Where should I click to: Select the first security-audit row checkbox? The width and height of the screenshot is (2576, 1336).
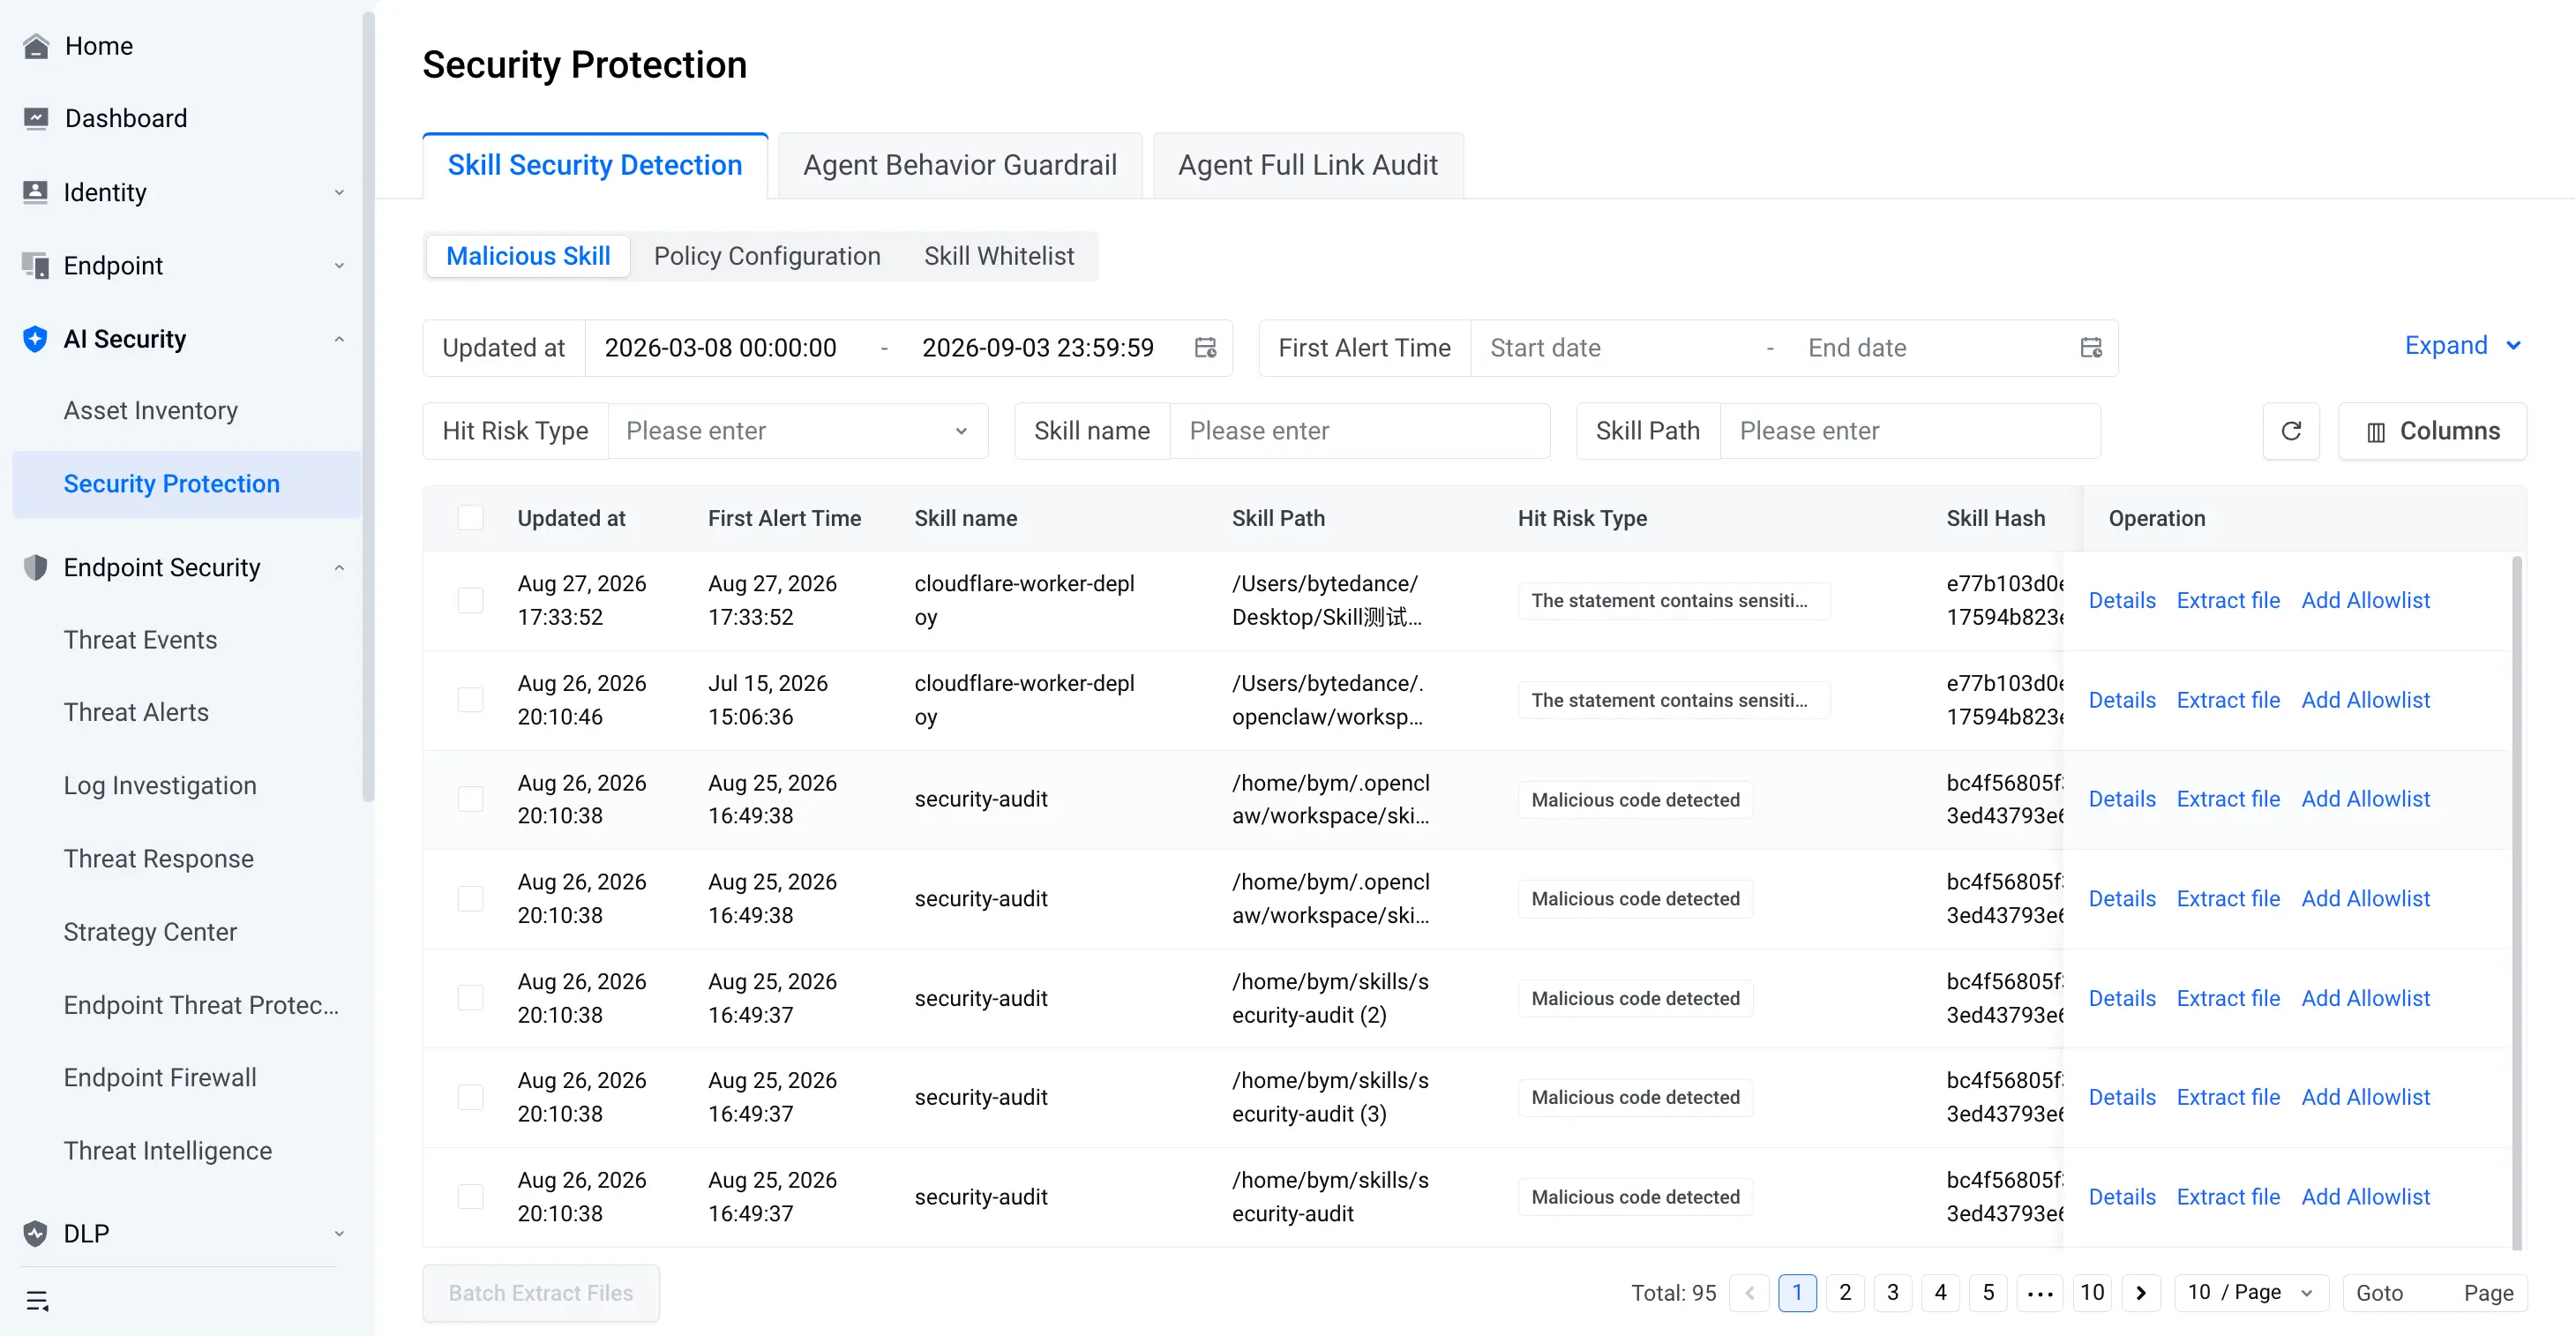(470, 799)
